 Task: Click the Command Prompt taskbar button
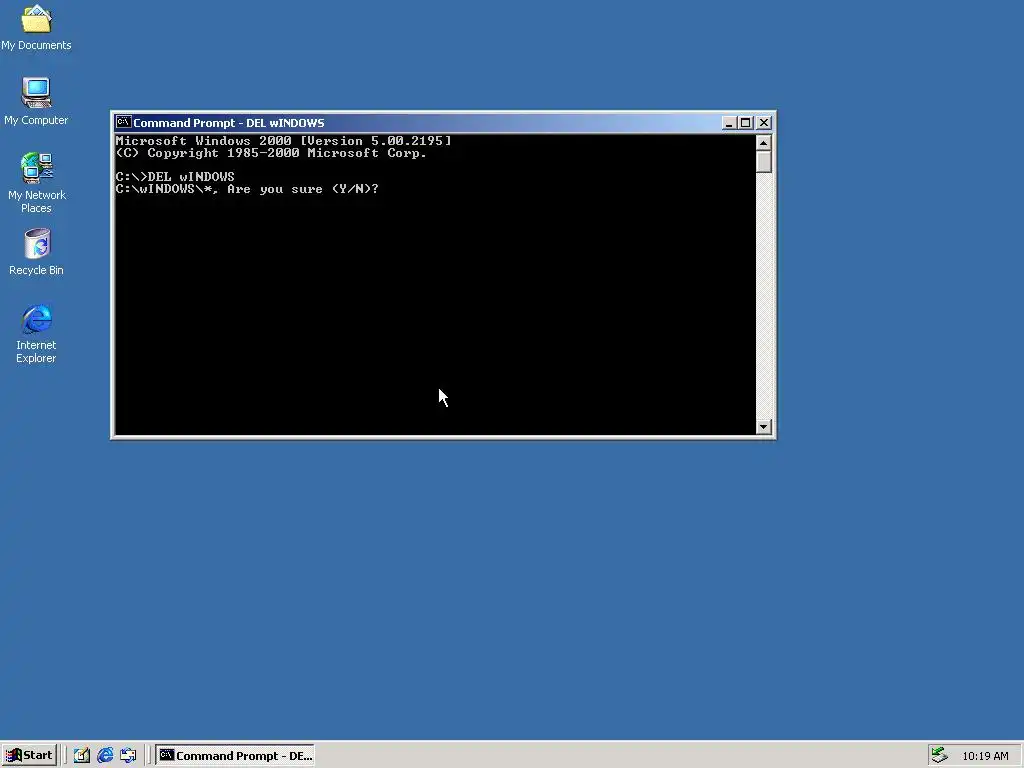pos(235,756)
